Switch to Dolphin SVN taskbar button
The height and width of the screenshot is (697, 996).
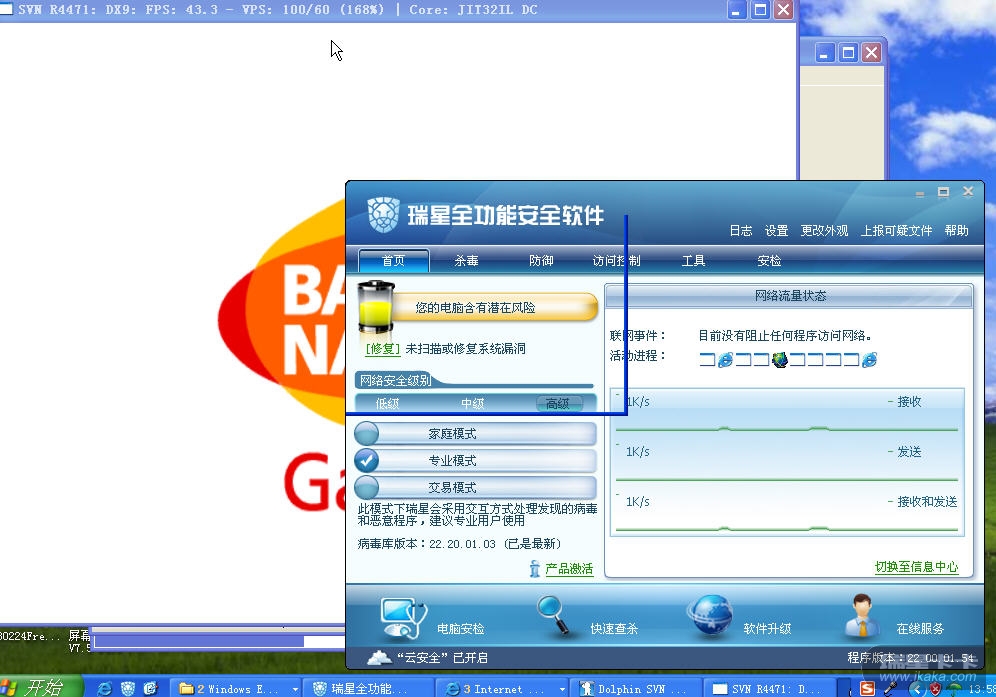coord(635,689)
